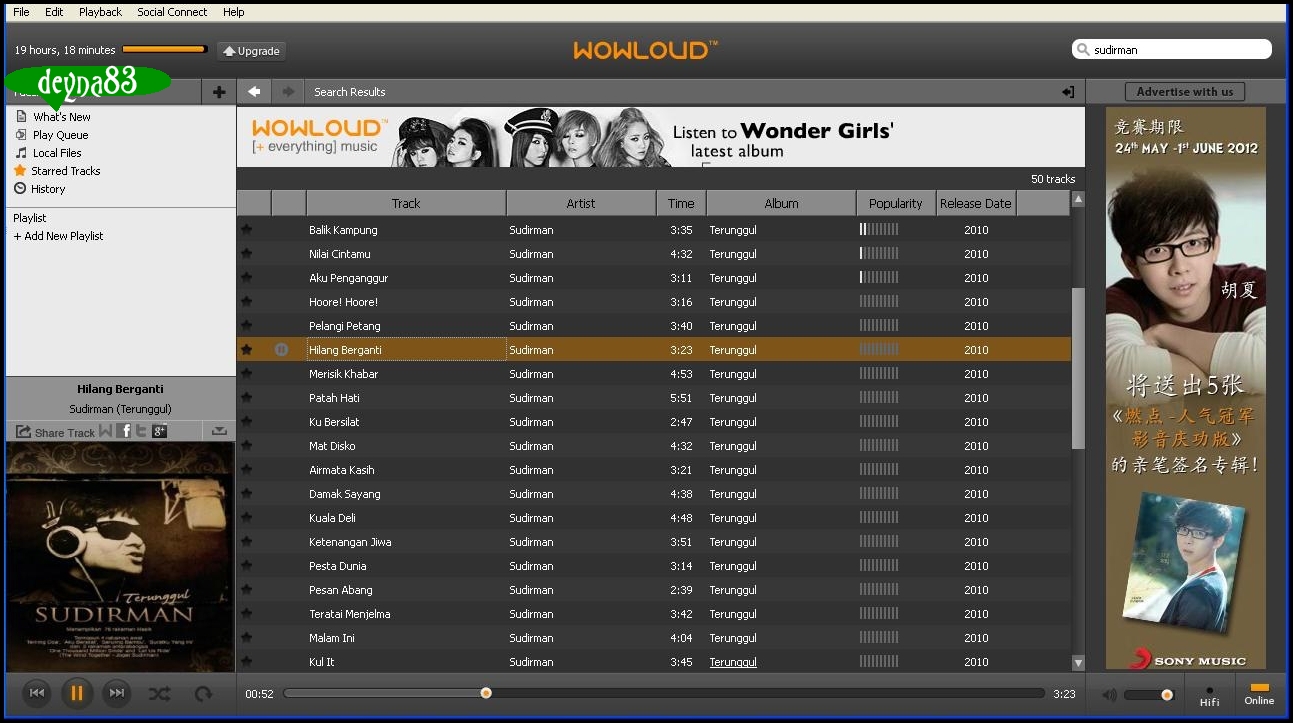Seek in the track progress bar

pos(664,693)
